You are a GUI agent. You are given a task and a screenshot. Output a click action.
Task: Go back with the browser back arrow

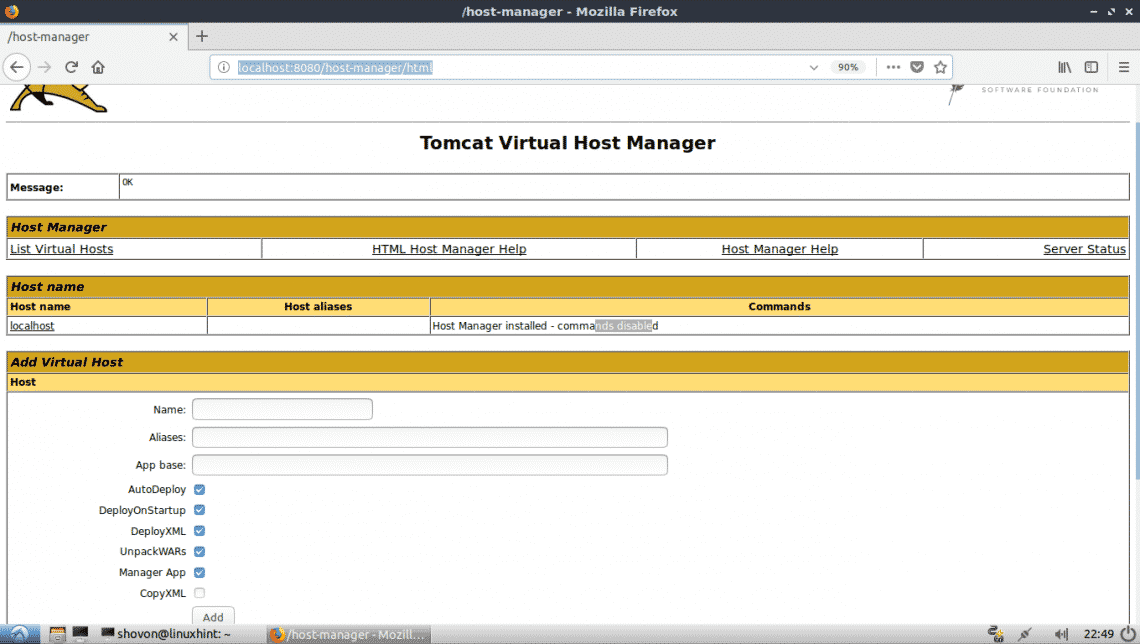(x=17, y=67)
